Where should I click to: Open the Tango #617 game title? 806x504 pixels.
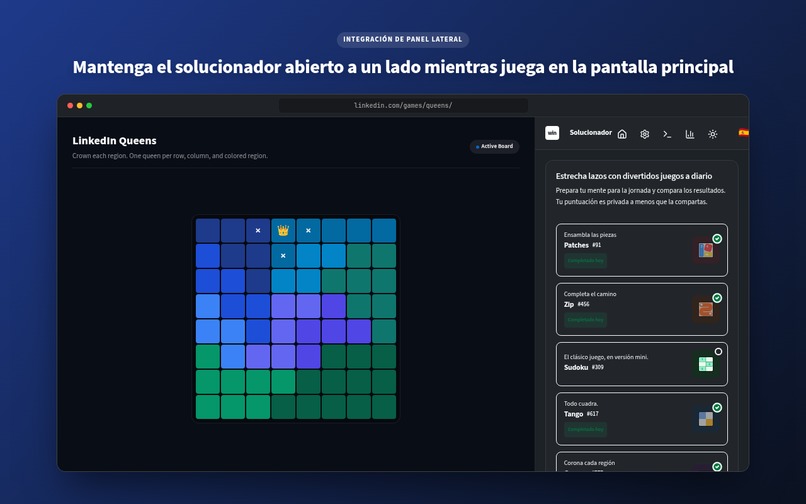581,414
